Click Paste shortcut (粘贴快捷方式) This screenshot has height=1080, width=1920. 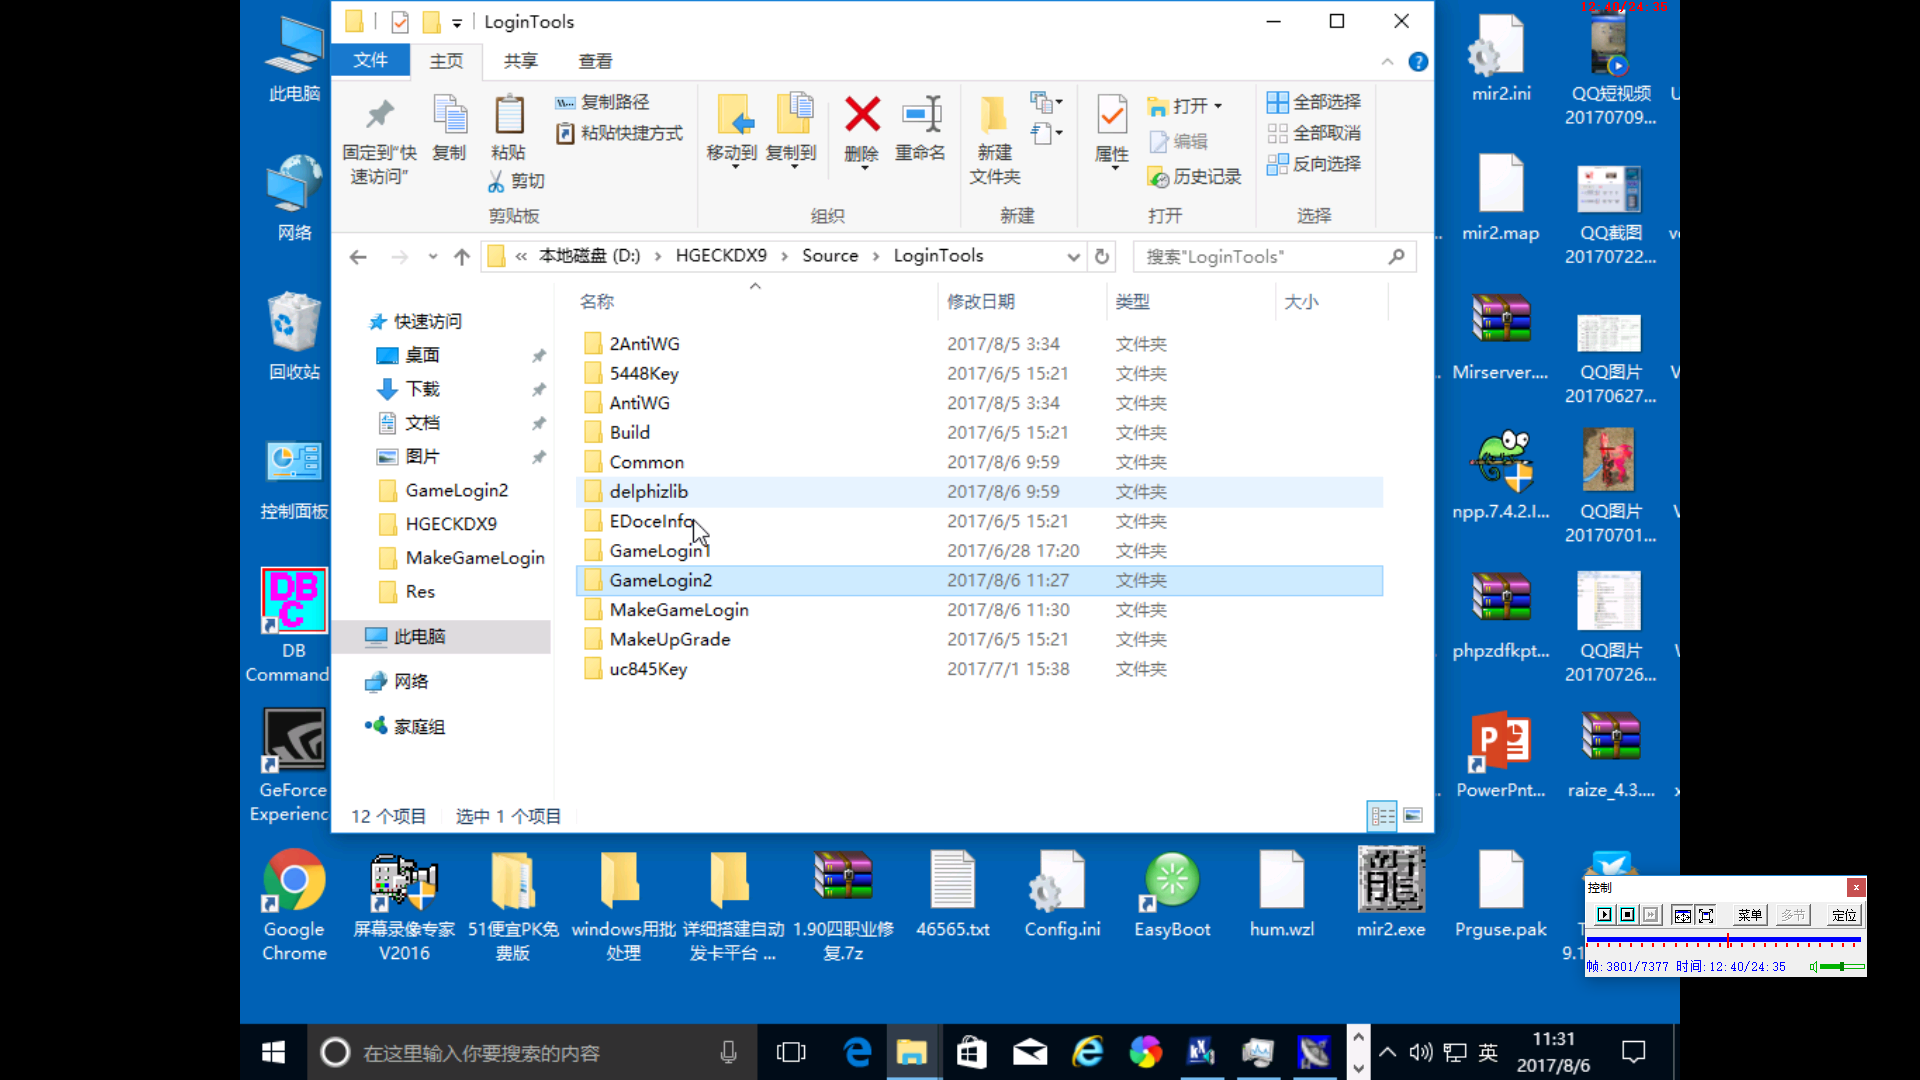(x=619, y=133)
